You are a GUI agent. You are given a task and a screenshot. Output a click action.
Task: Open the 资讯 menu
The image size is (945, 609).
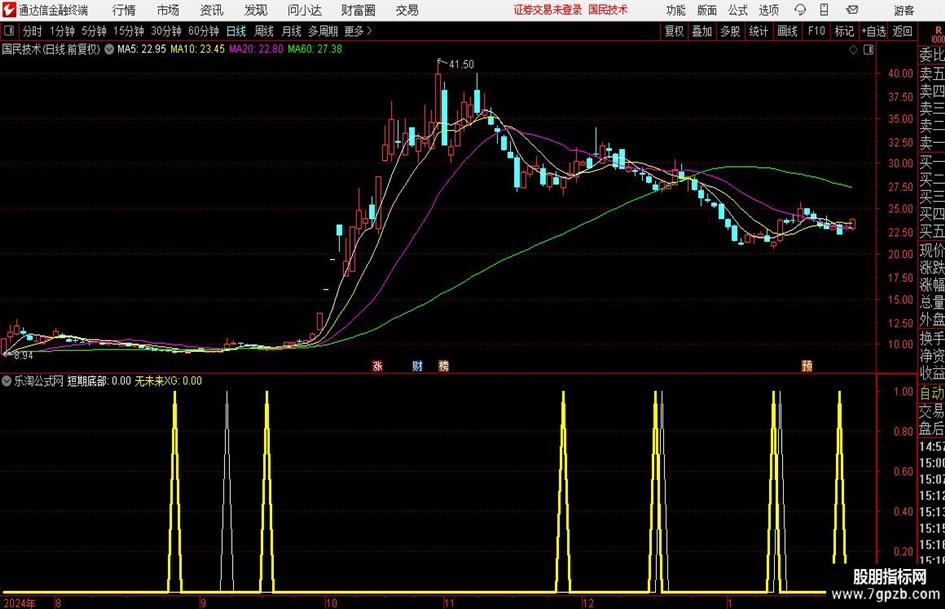pyautogui.click(x=212, y=10)
